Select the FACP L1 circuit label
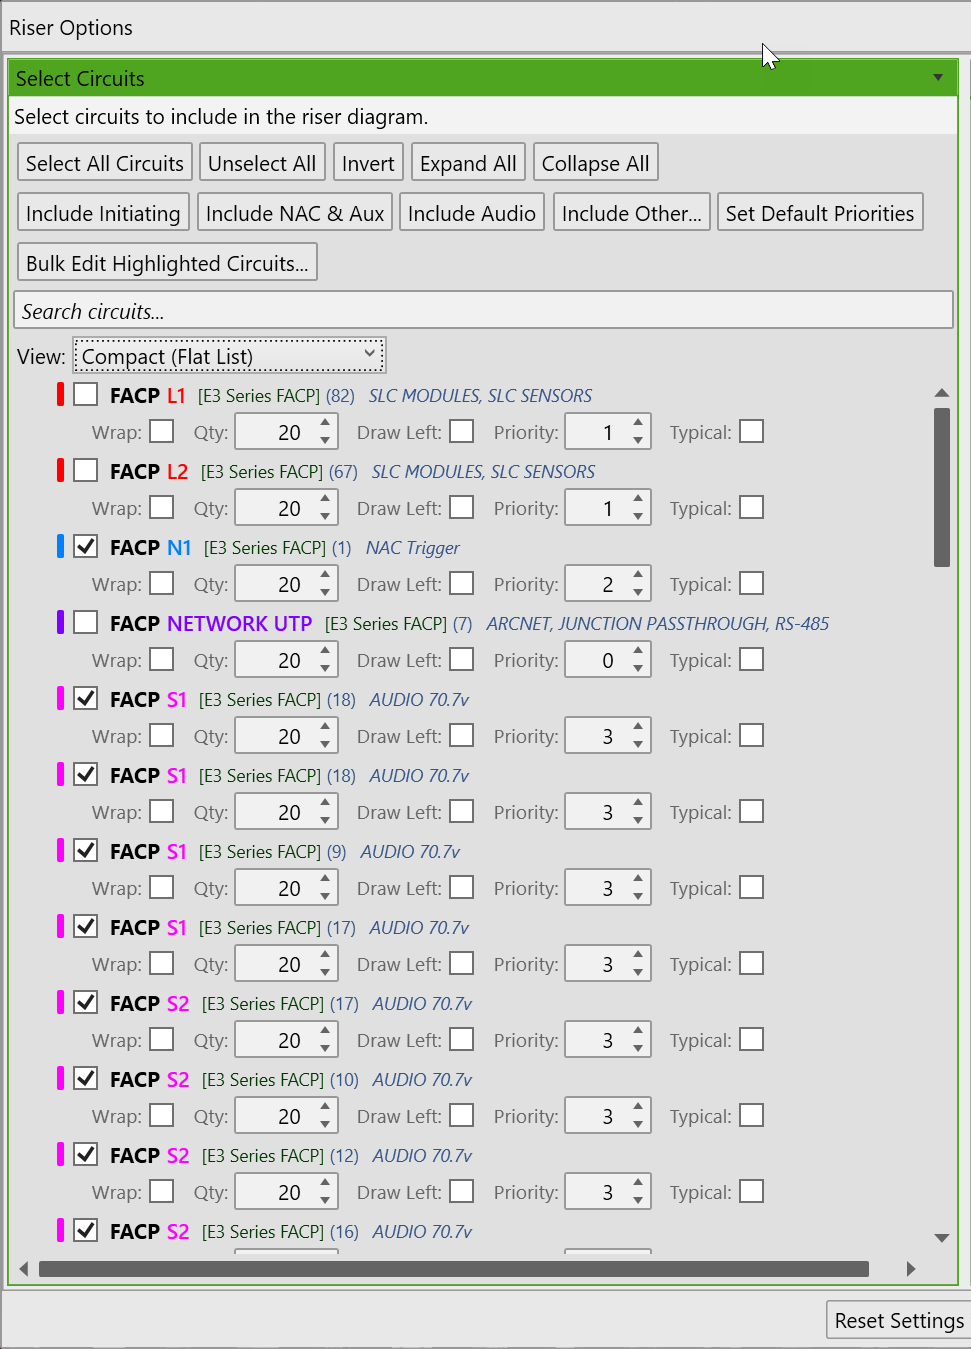Screen dimensions: 971x1349 (148, 395)
